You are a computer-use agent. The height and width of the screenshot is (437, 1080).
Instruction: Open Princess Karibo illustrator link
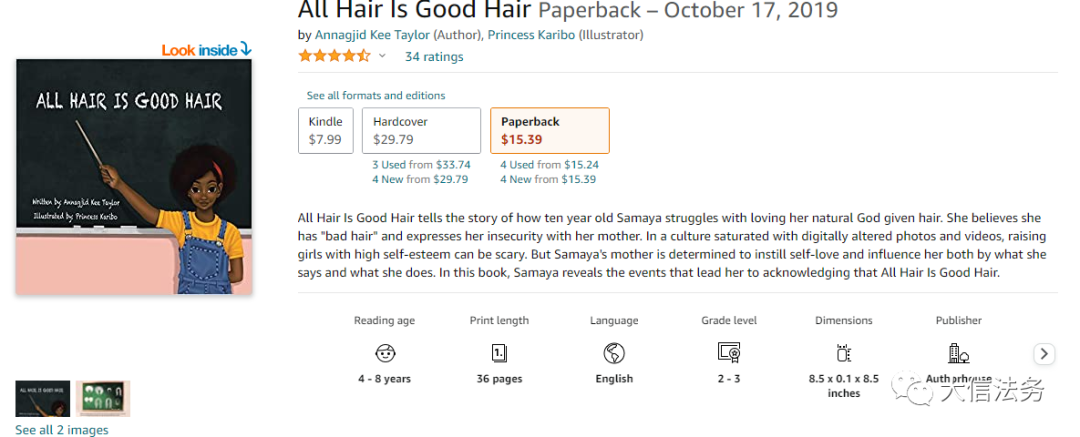tap(531, 35)
